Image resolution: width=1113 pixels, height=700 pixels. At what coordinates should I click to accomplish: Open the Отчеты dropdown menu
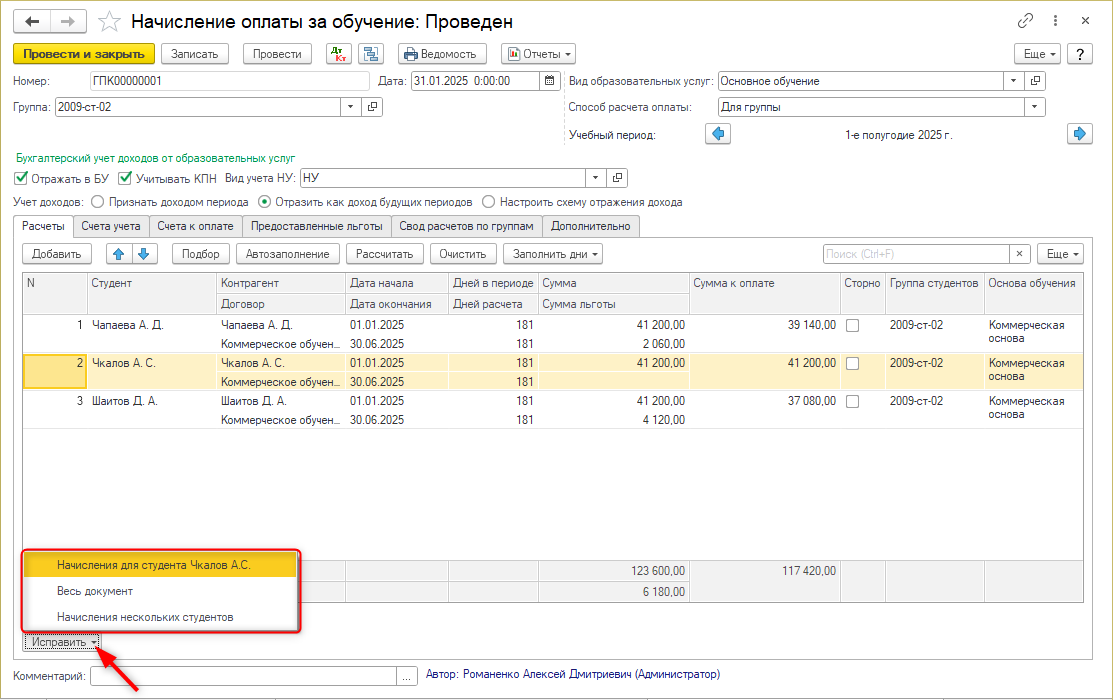(x=538, y=54)
